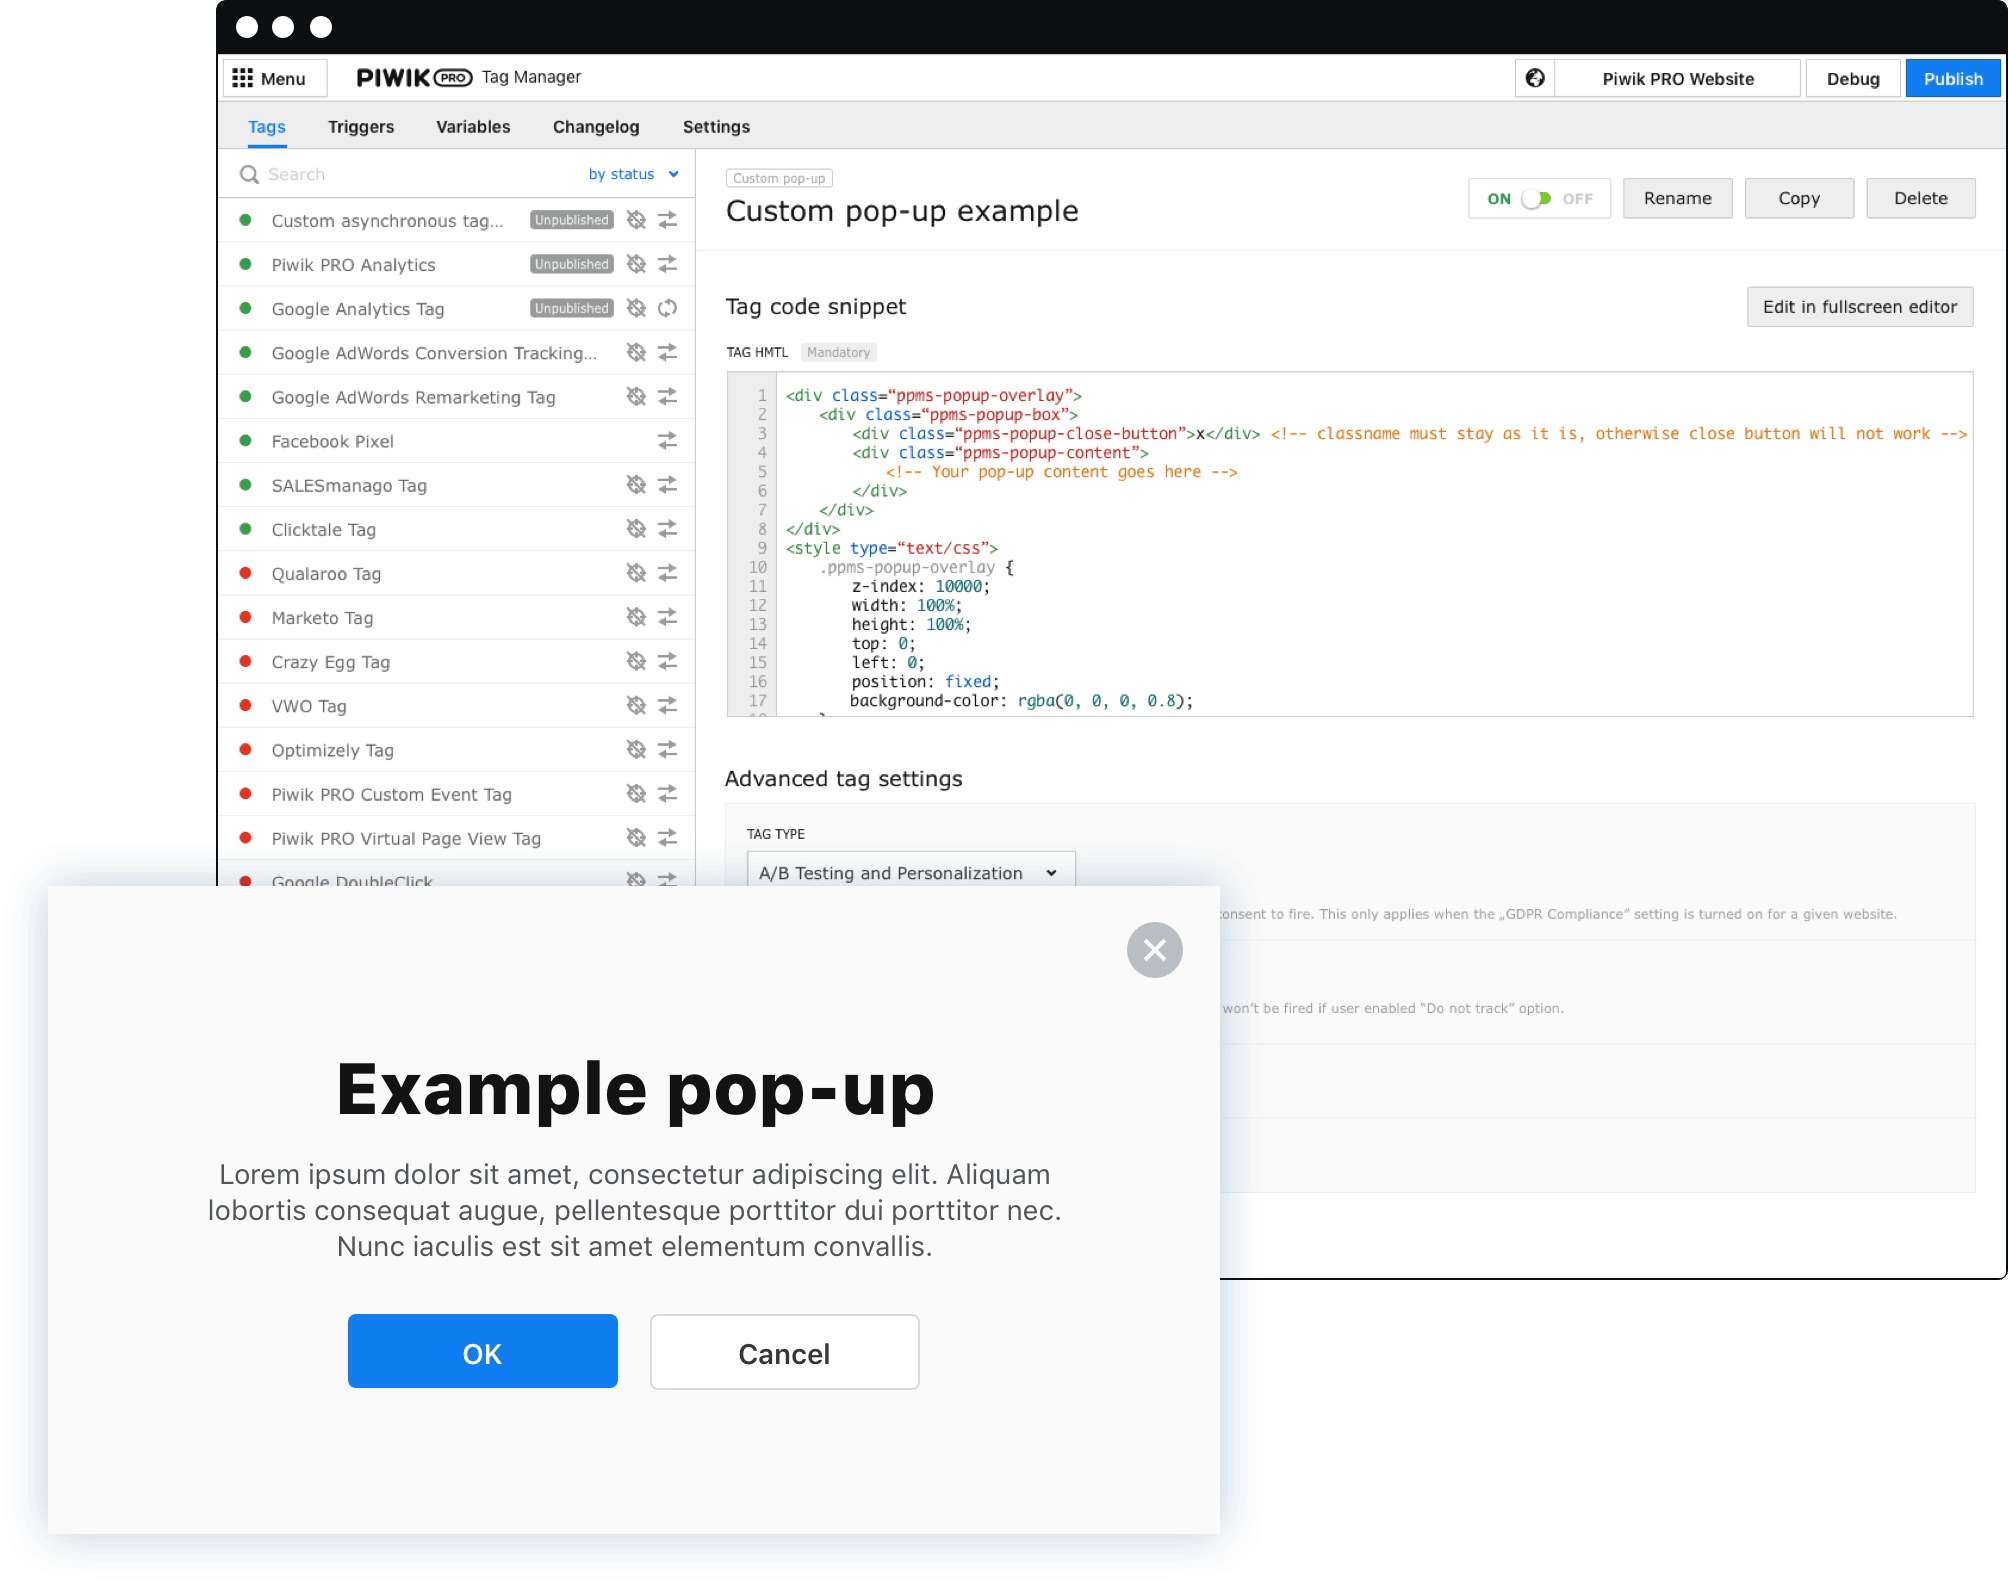Viewport: 2008px width, 1582px height.
Task: Click the green status dot of Clicktale Tag
Action: point(245,529)
